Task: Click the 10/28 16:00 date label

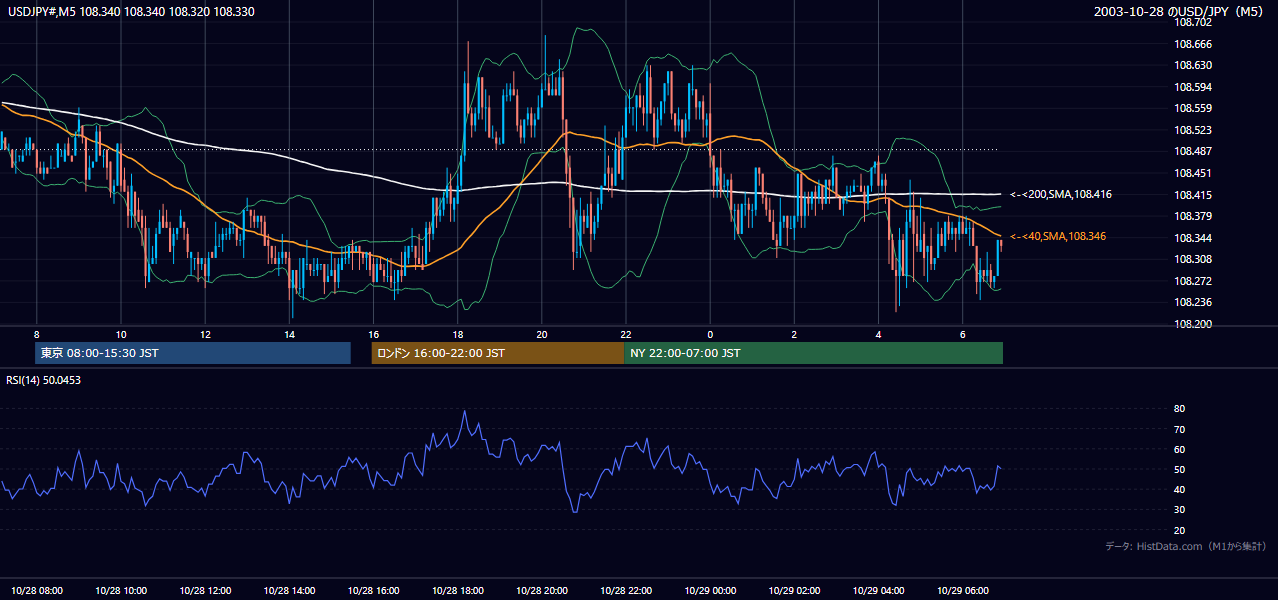Action: [x=373, y=591]
